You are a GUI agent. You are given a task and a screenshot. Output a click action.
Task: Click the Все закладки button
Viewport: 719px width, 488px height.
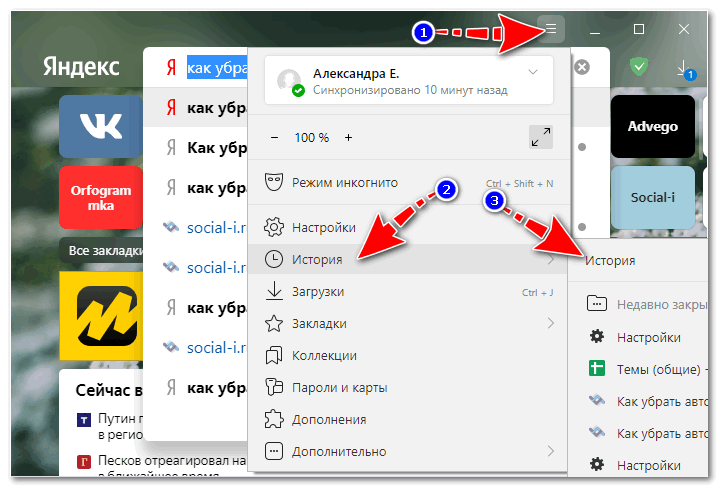pos(102,250)
